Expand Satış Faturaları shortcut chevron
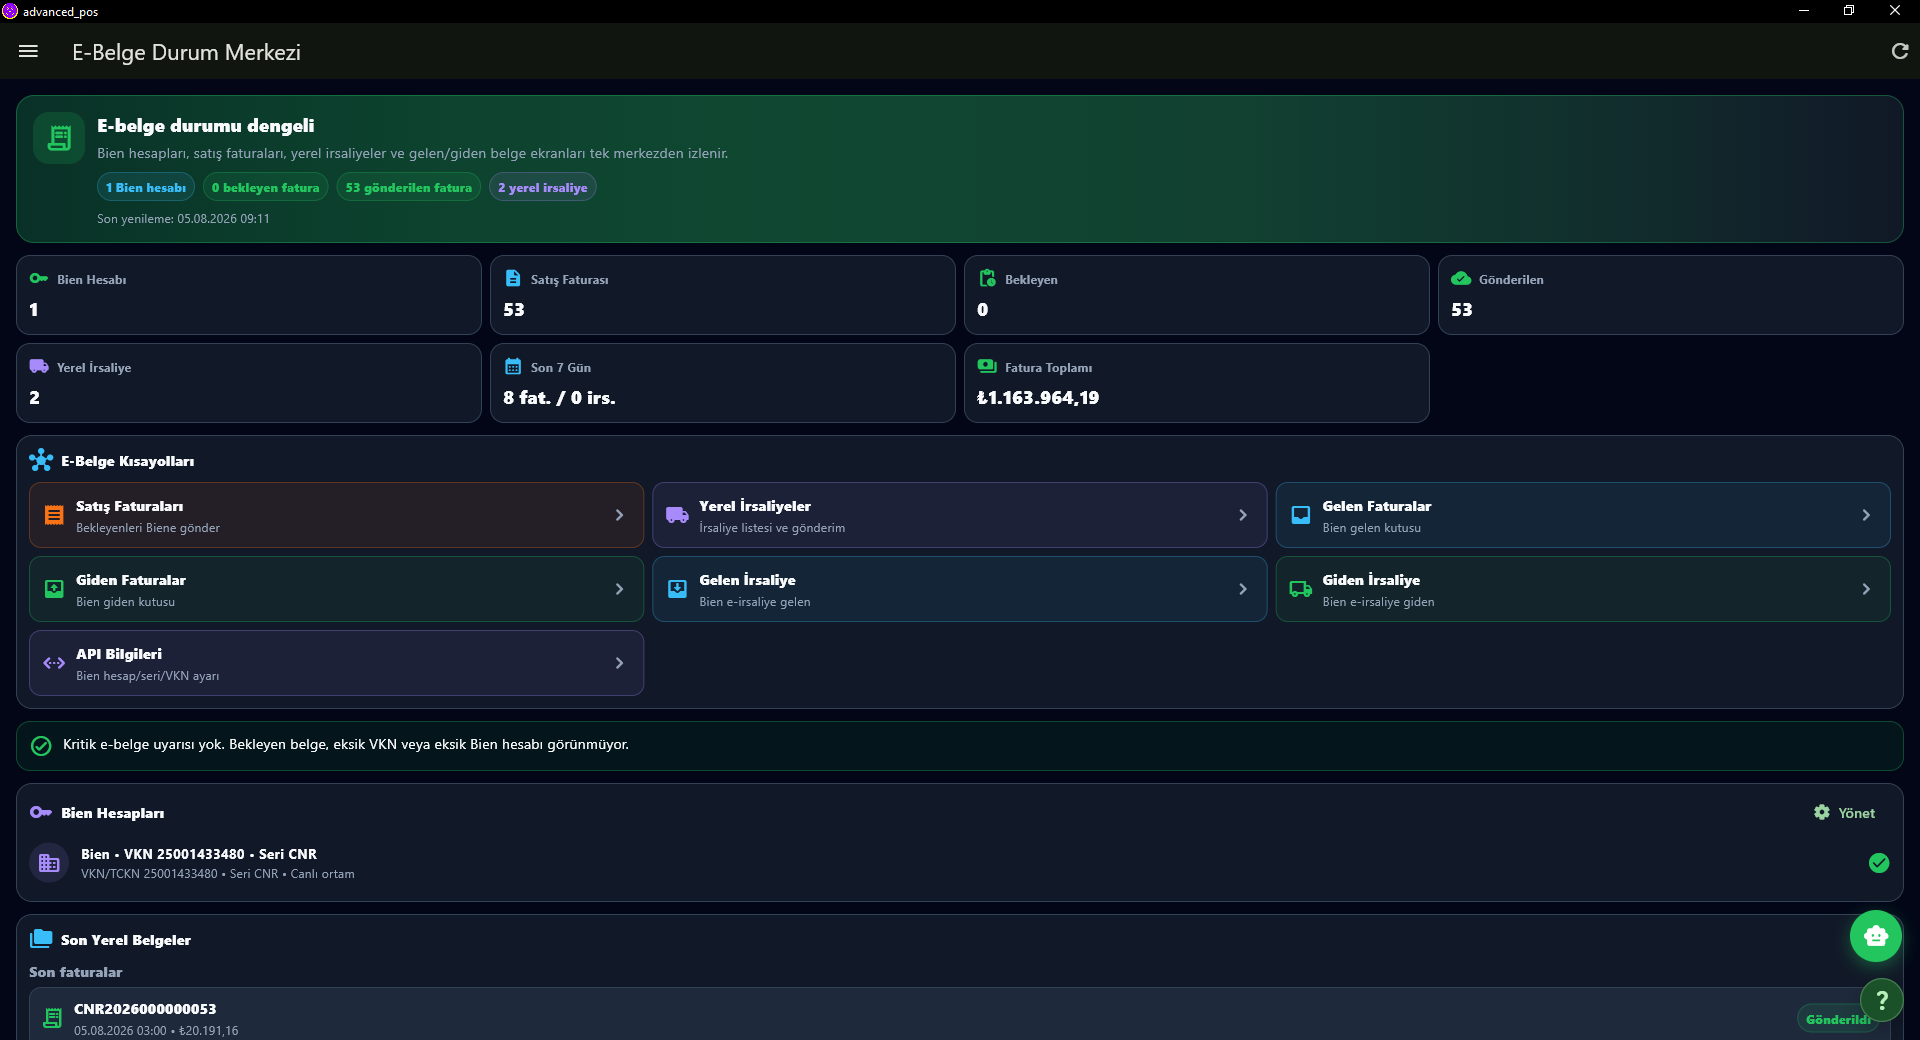This screenshot has height=1040, width=1920. (x=619, y=515)
